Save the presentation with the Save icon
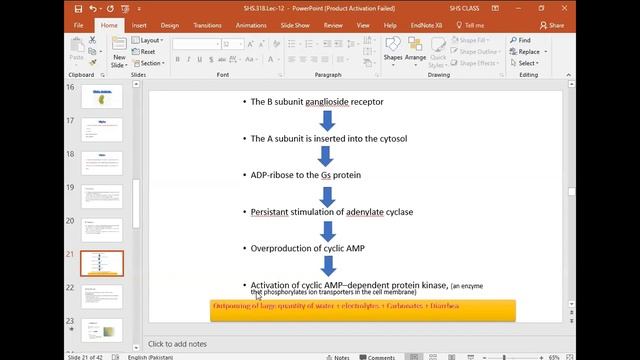The image size is (640, 360). pos(78,9)
